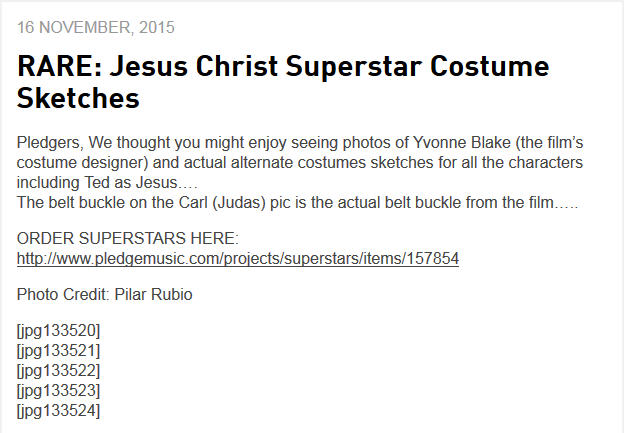Select the [jpg133520] image placeholder
The width and height of the screenshot is (624, 433).
coord(59,331)
